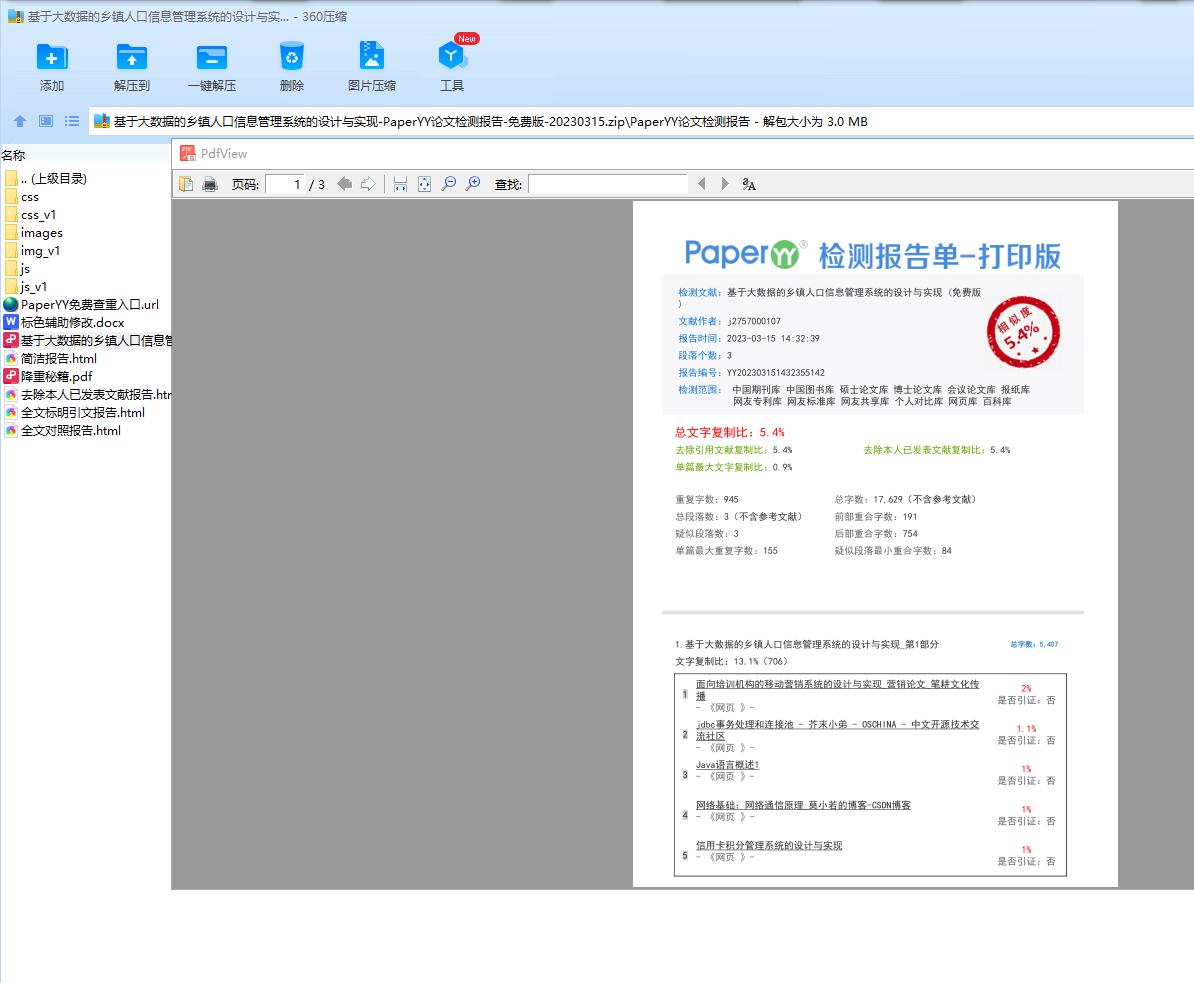
Task: Click the 报告时间 2023-03-15 text
Action: 749,338
